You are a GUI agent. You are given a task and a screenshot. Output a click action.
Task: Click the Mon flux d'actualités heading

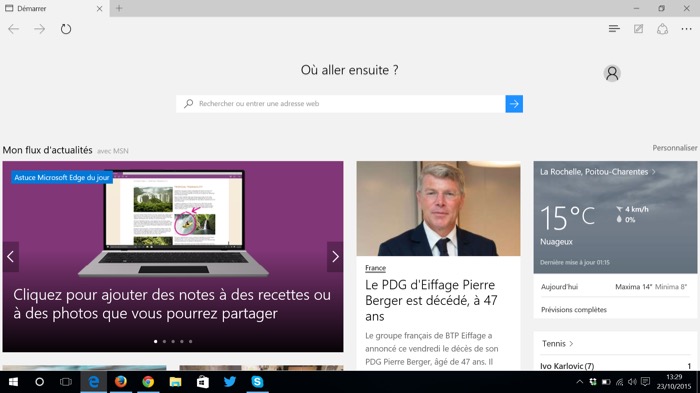tap(47, 150)
